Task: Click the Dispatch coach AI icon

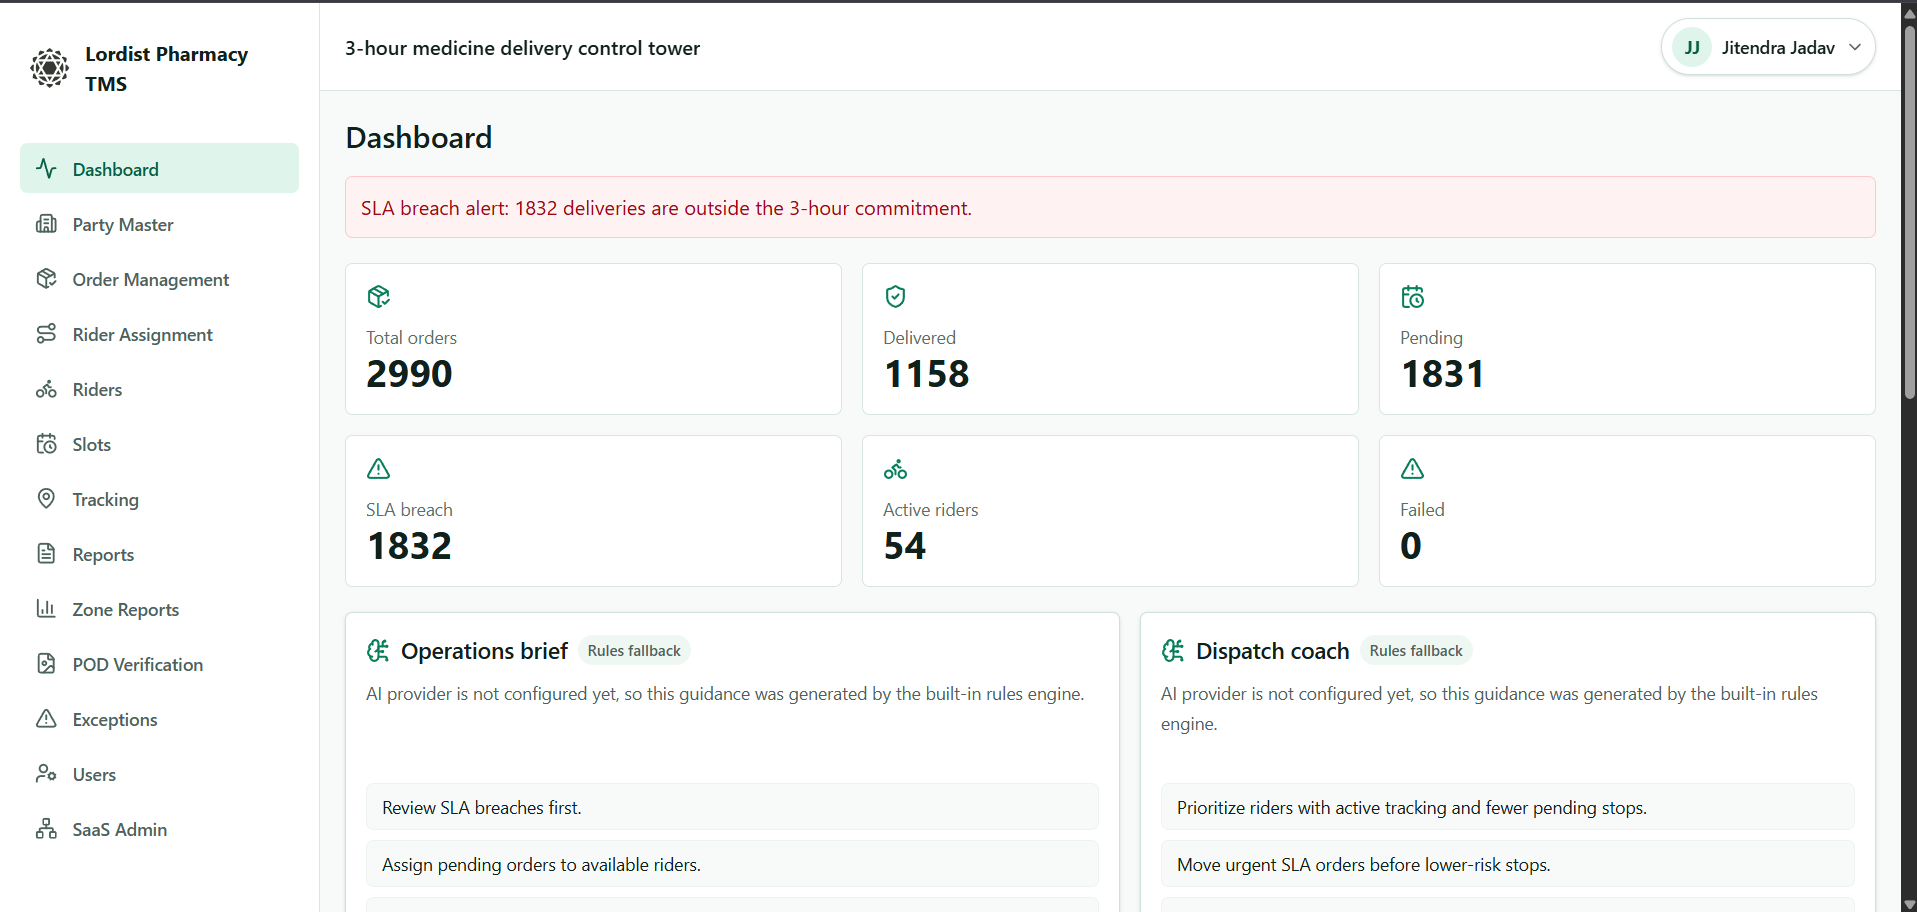Action: tap(1173, 651)
